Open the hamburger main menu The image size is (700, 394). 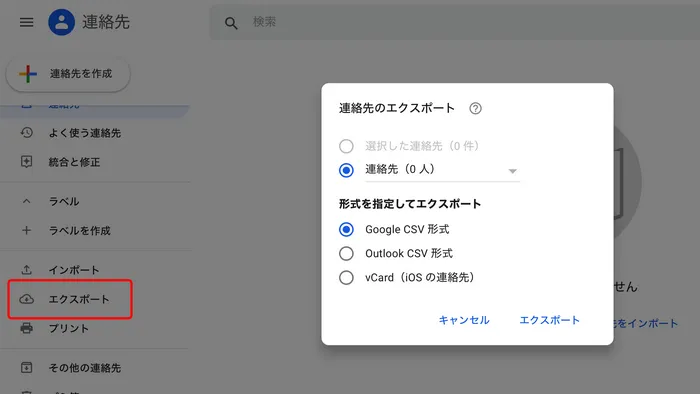[26, 22]
